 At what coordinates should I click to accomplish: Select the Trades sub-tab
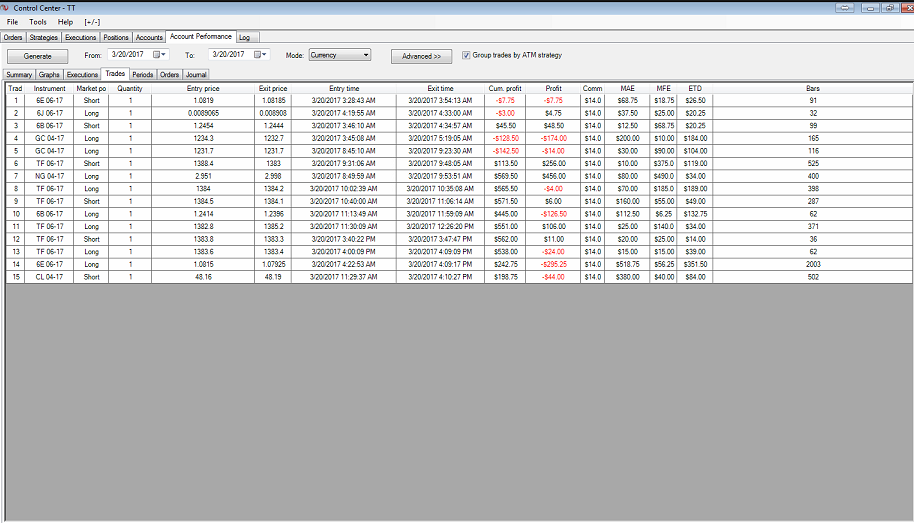tap(115, 73)
